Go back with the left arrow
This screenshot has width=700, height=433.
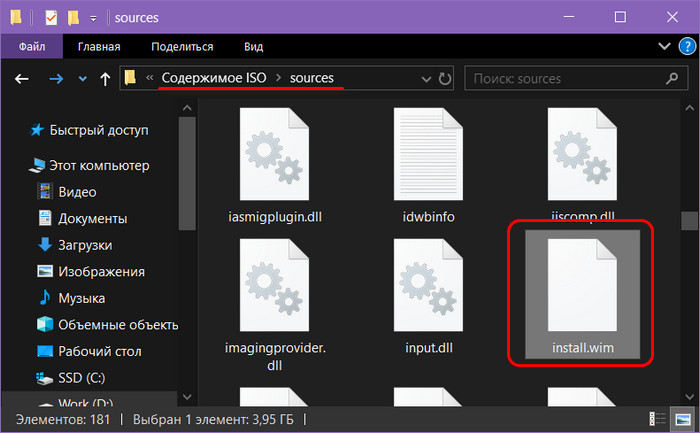21,79
